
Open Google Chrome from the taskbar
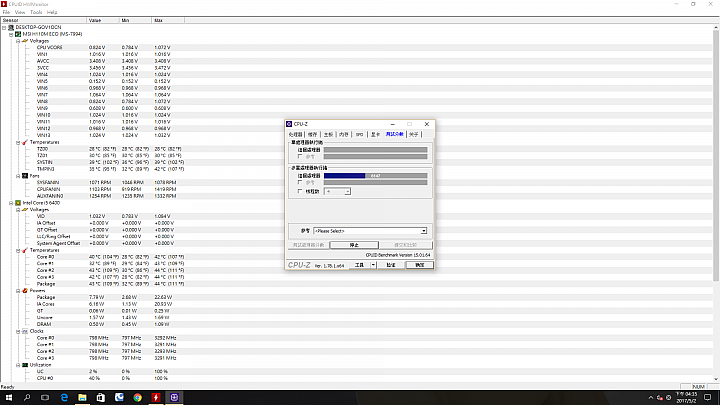137,398
